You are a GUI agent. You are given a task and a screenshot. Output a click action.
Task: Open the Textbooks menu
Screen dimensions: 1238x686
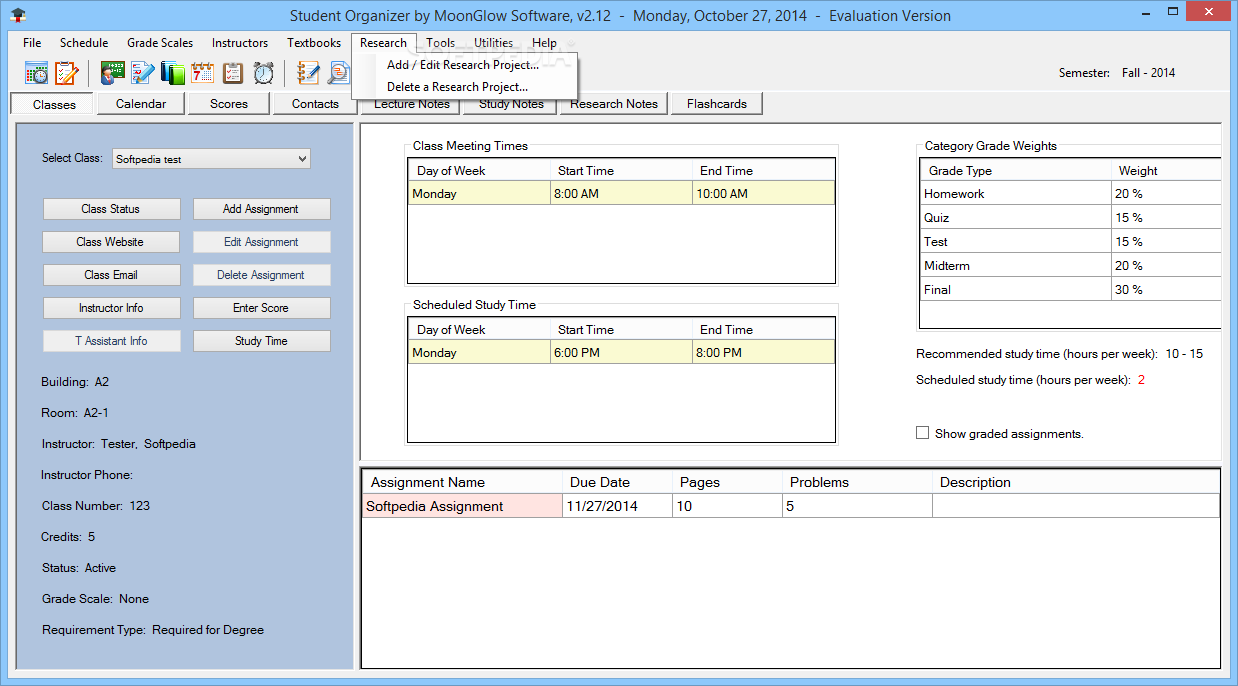click(x=314, y=43)
